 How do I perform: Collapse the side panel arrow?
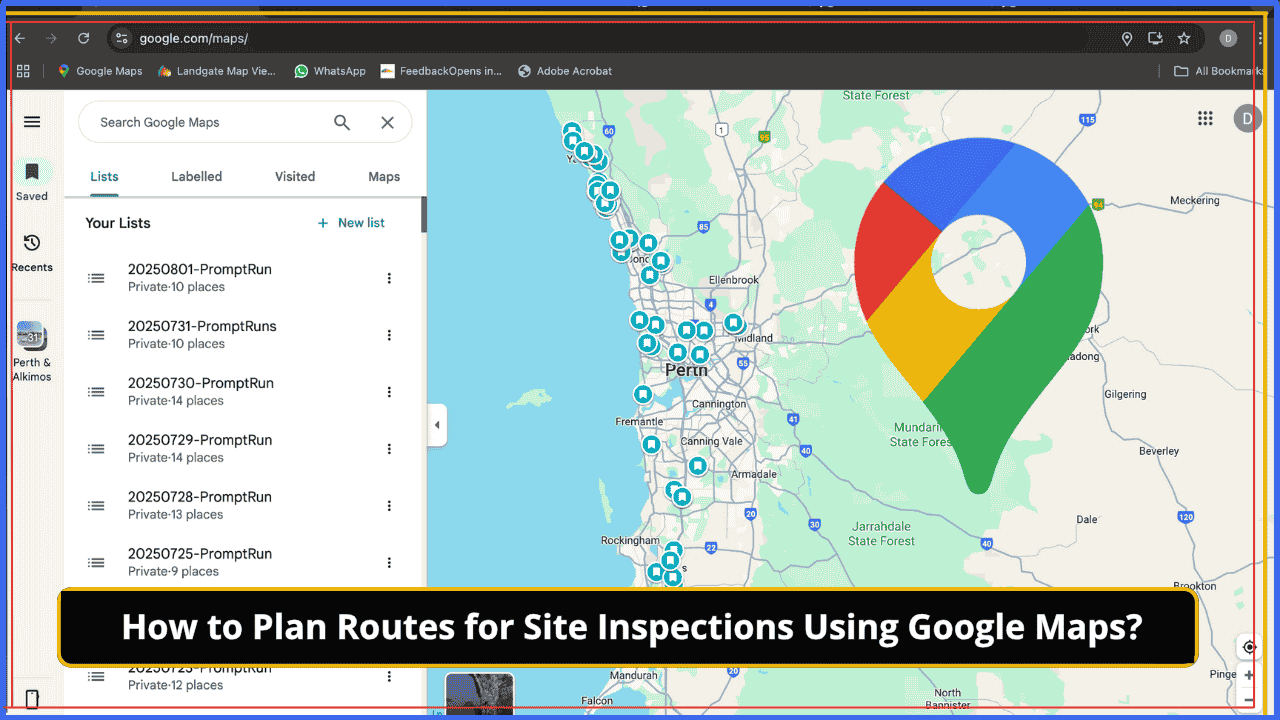(437, 425)
